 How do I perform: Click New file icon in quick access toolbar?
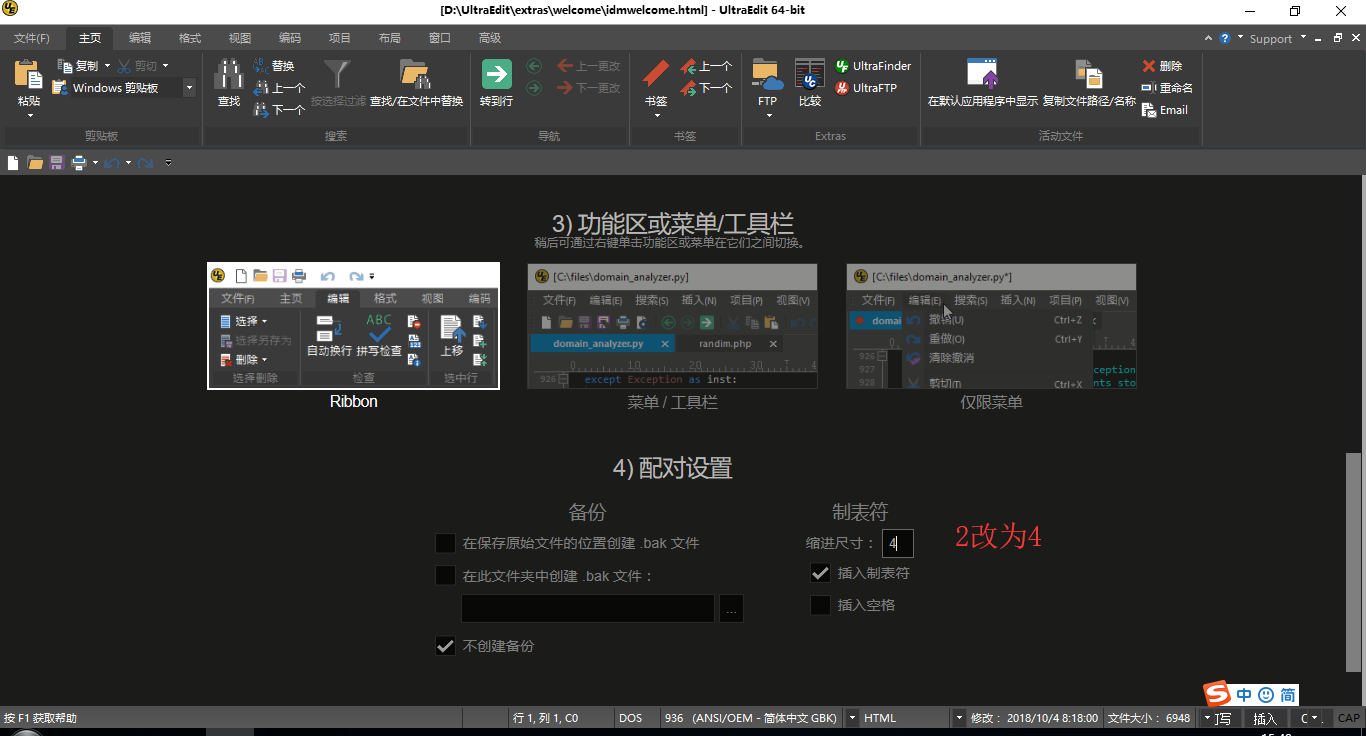[13, 162]
